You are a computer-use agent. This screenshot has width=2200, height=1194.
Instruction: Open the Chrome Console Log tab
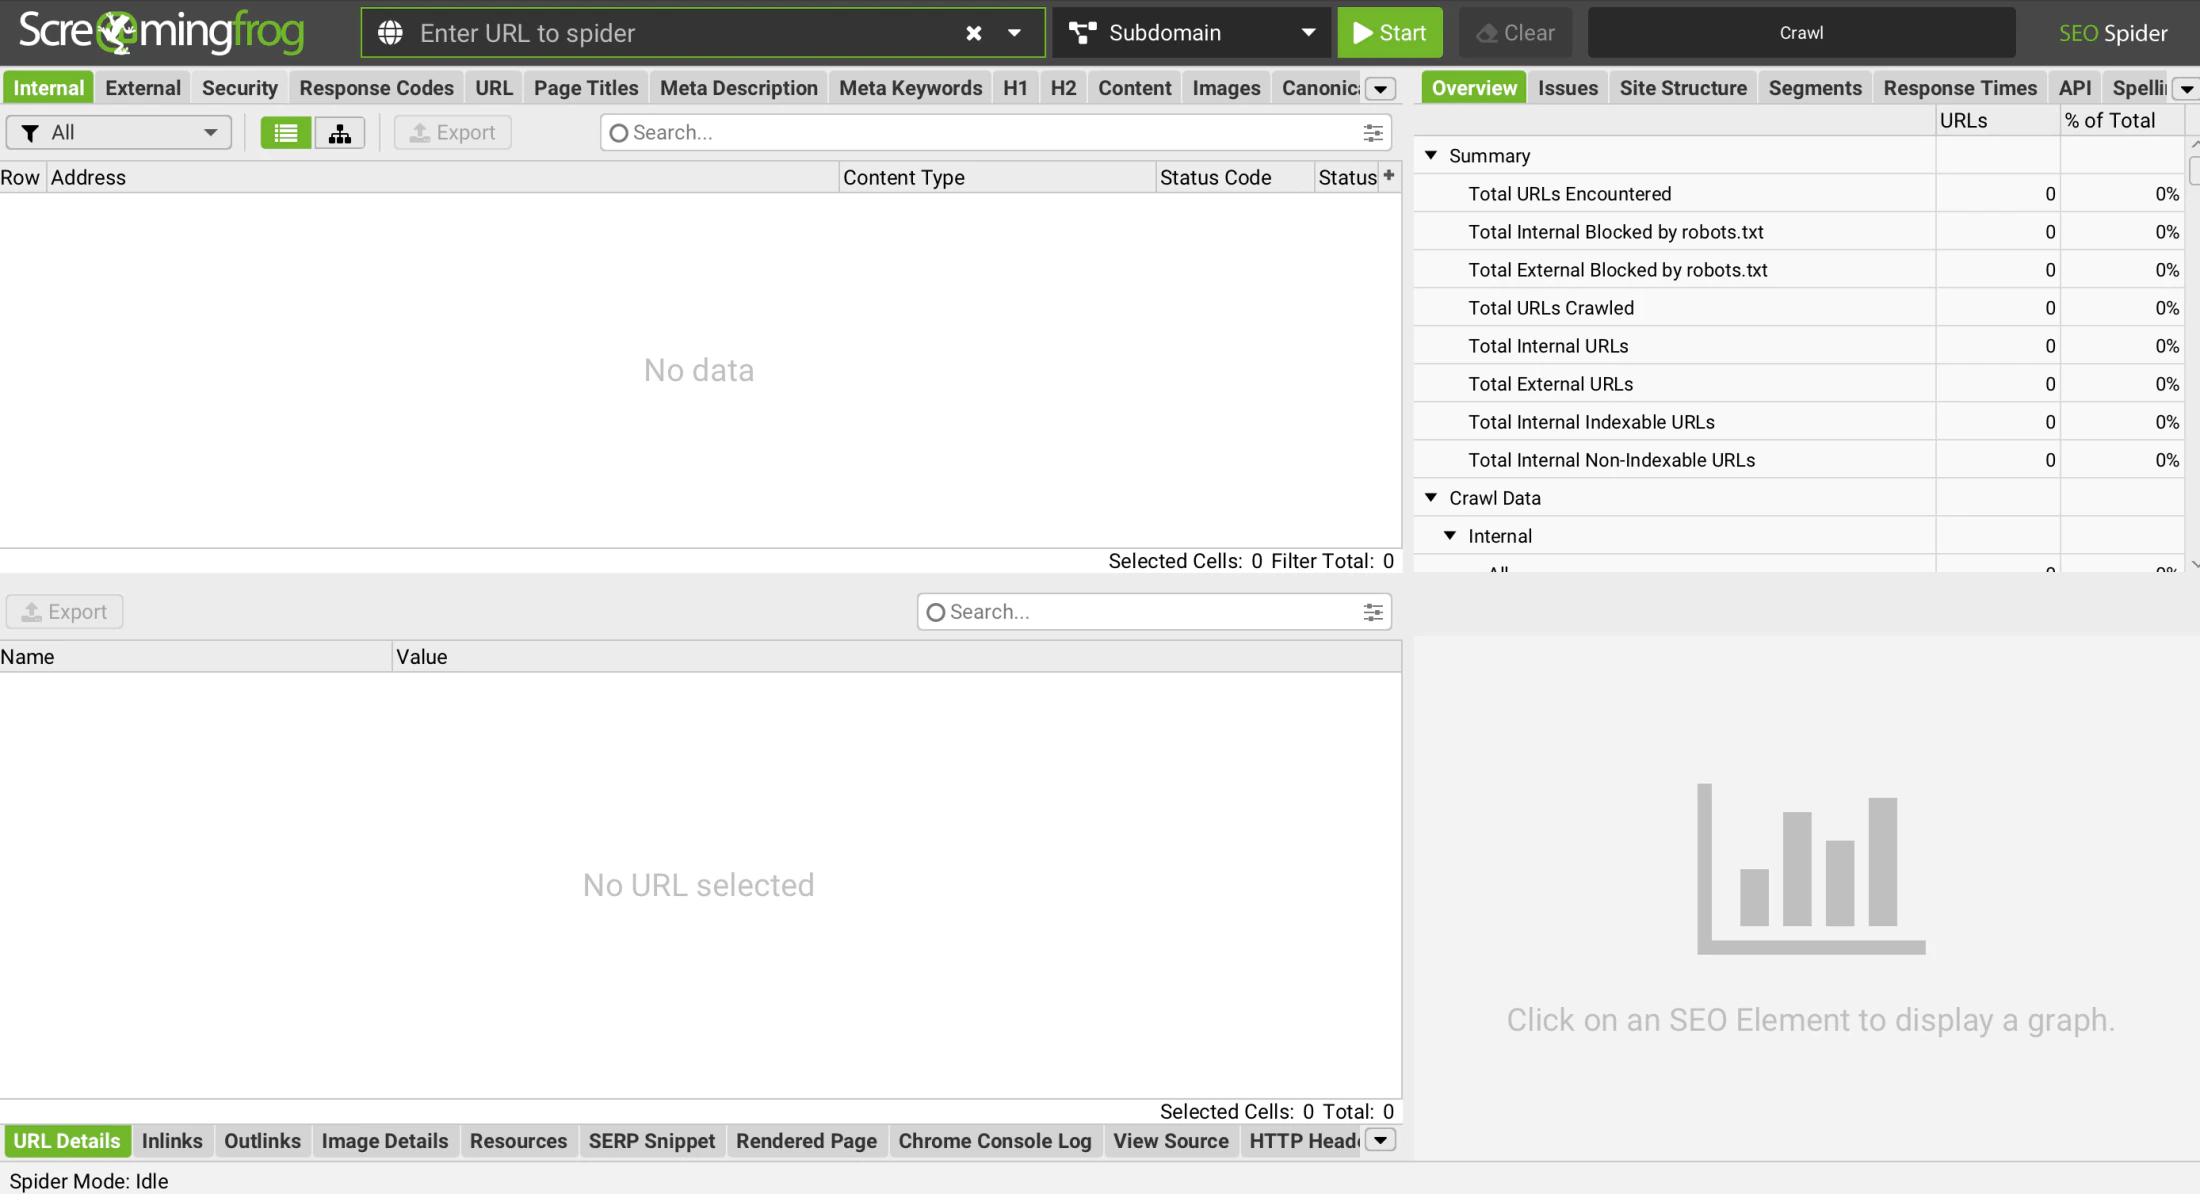click(994, 1141)
